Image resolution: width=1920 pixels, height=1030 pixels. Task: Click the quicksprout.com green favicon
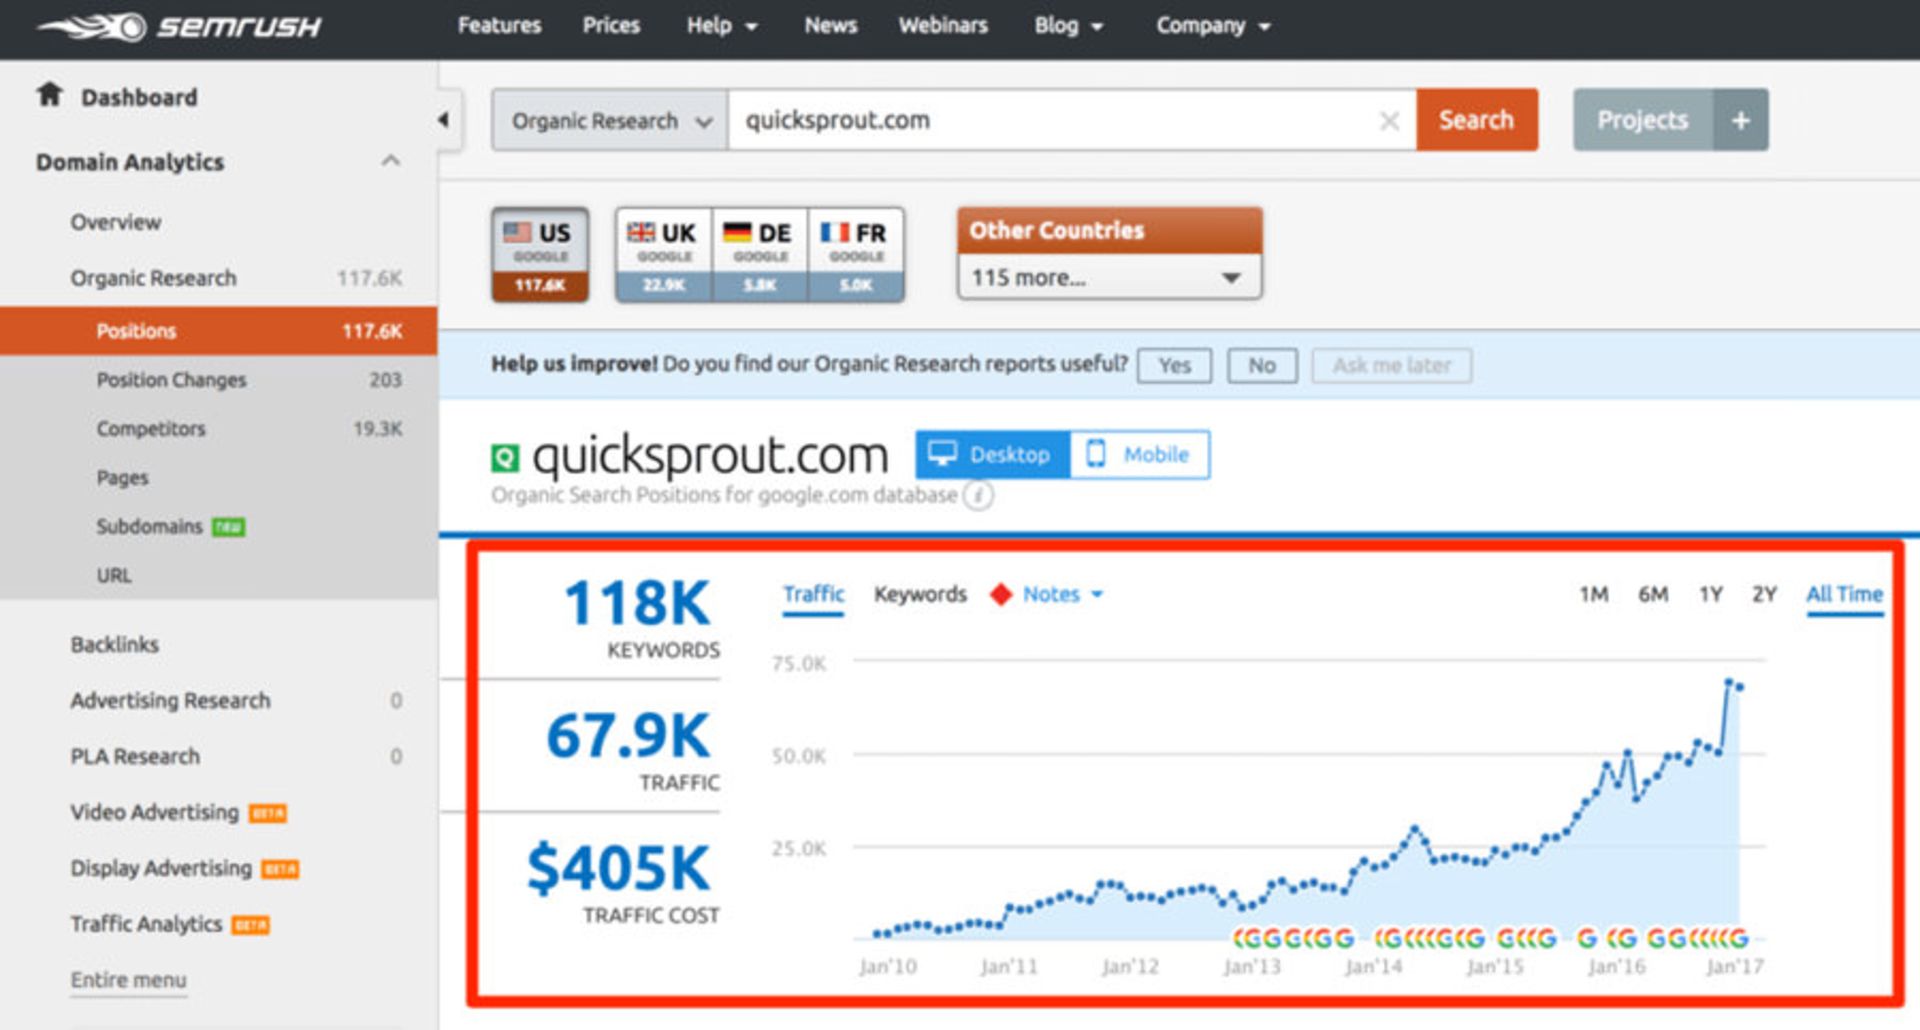(505, 458)
